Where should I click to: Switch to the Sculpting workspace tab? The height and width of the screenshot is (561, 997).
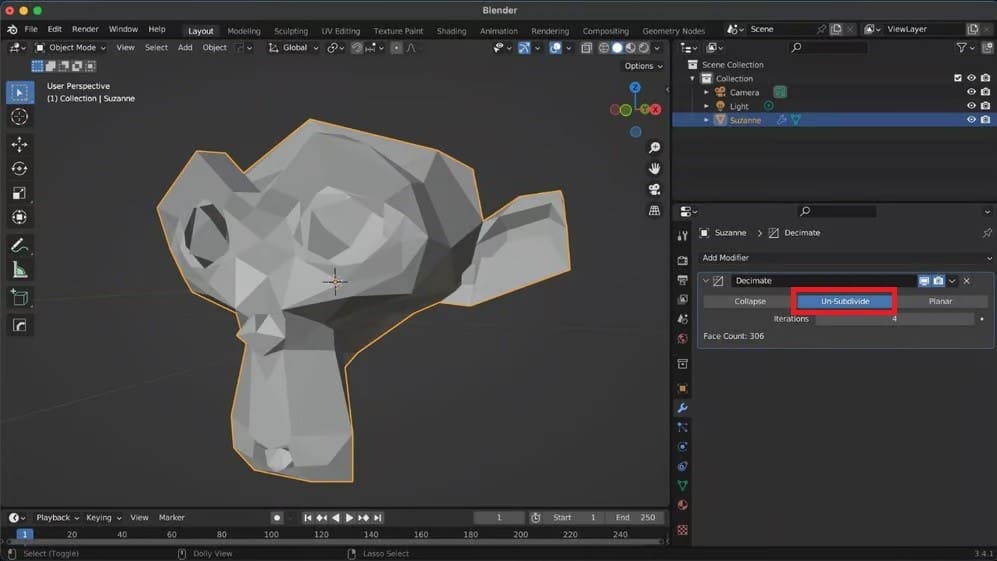[291, 31]
